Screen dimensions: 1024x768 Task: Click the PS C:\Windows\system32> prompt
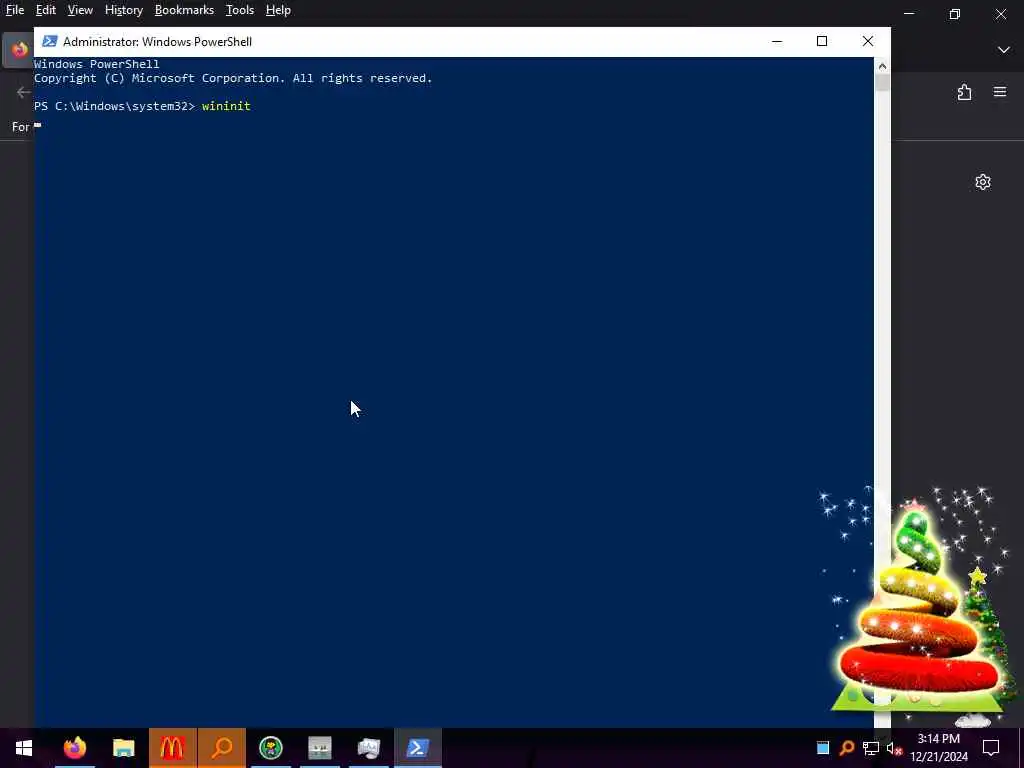click(x=114, y=106)
